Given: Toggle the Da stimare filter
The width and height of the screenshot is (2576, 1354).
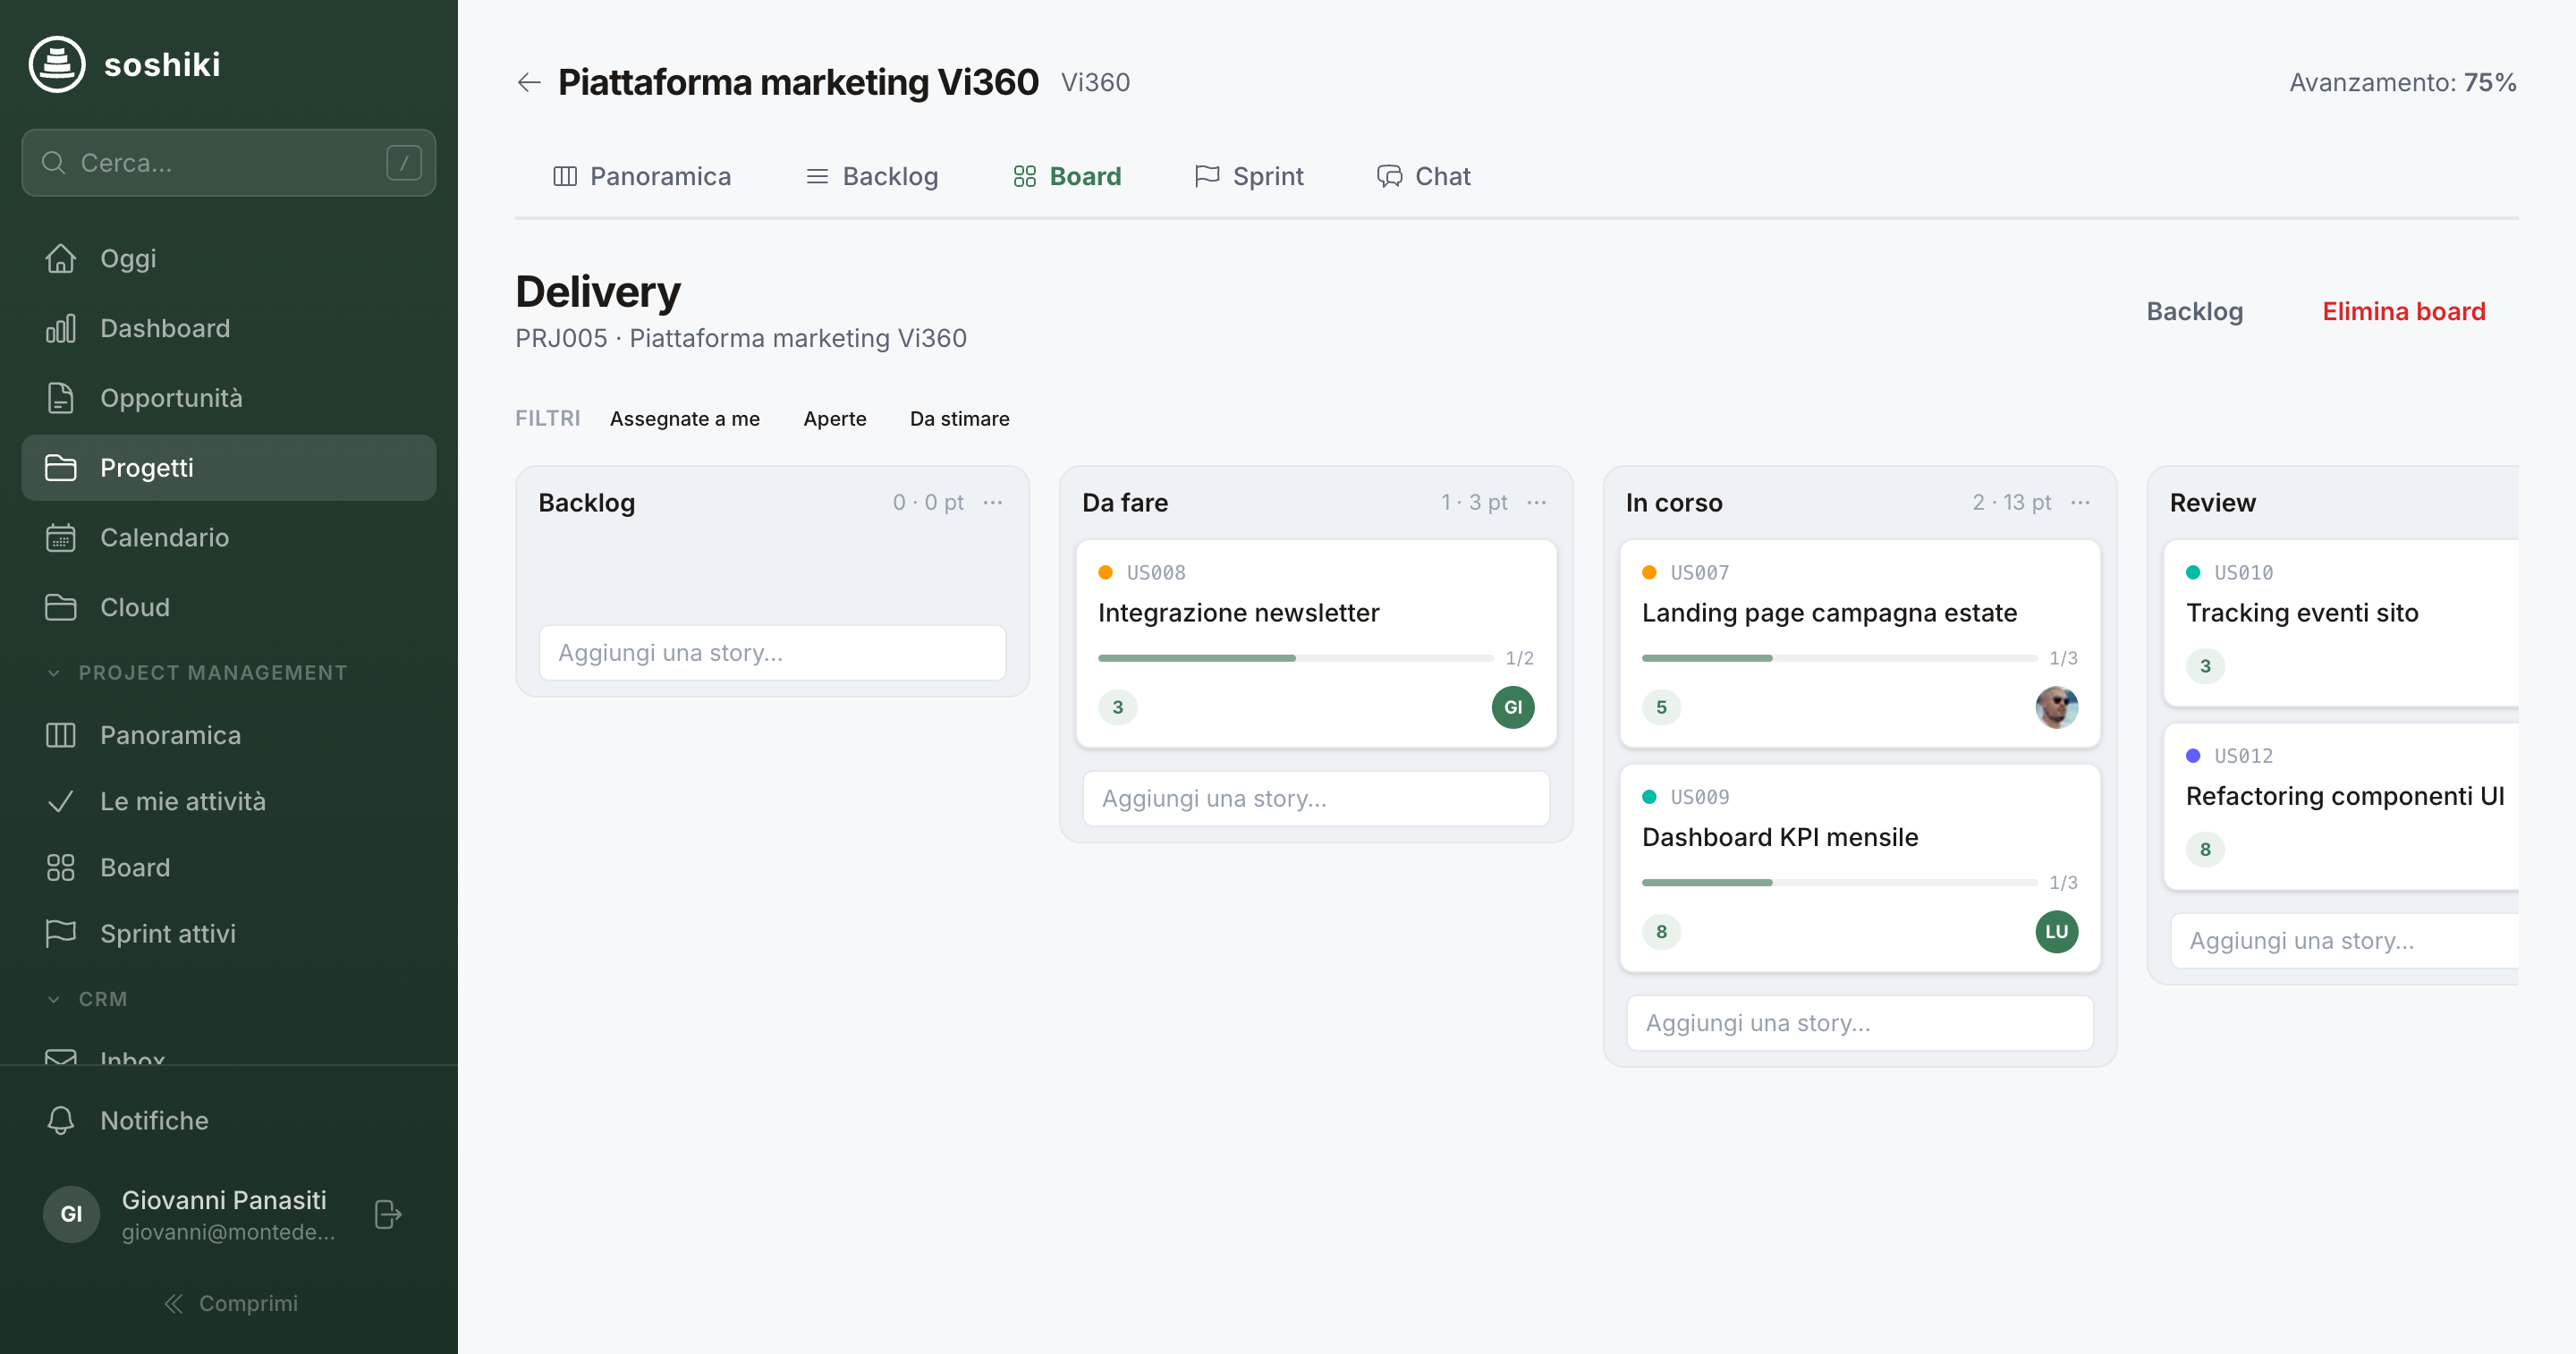Looking at the screenshot, I should click(x=959, y=419).
